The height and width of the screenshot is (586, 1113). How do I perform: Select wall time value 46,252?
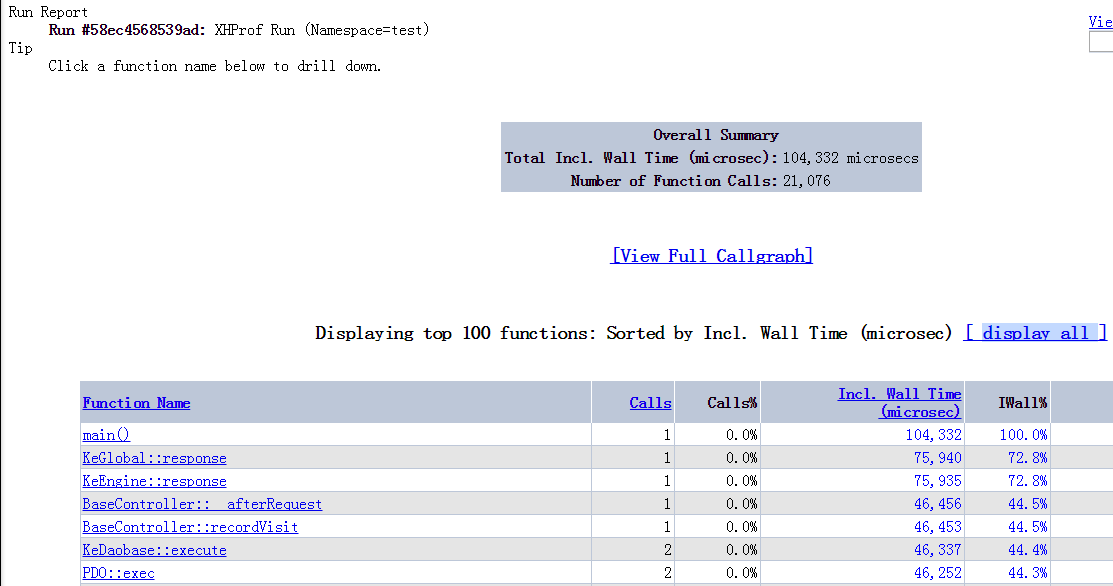pyautogui.click(x=938, y=573)
